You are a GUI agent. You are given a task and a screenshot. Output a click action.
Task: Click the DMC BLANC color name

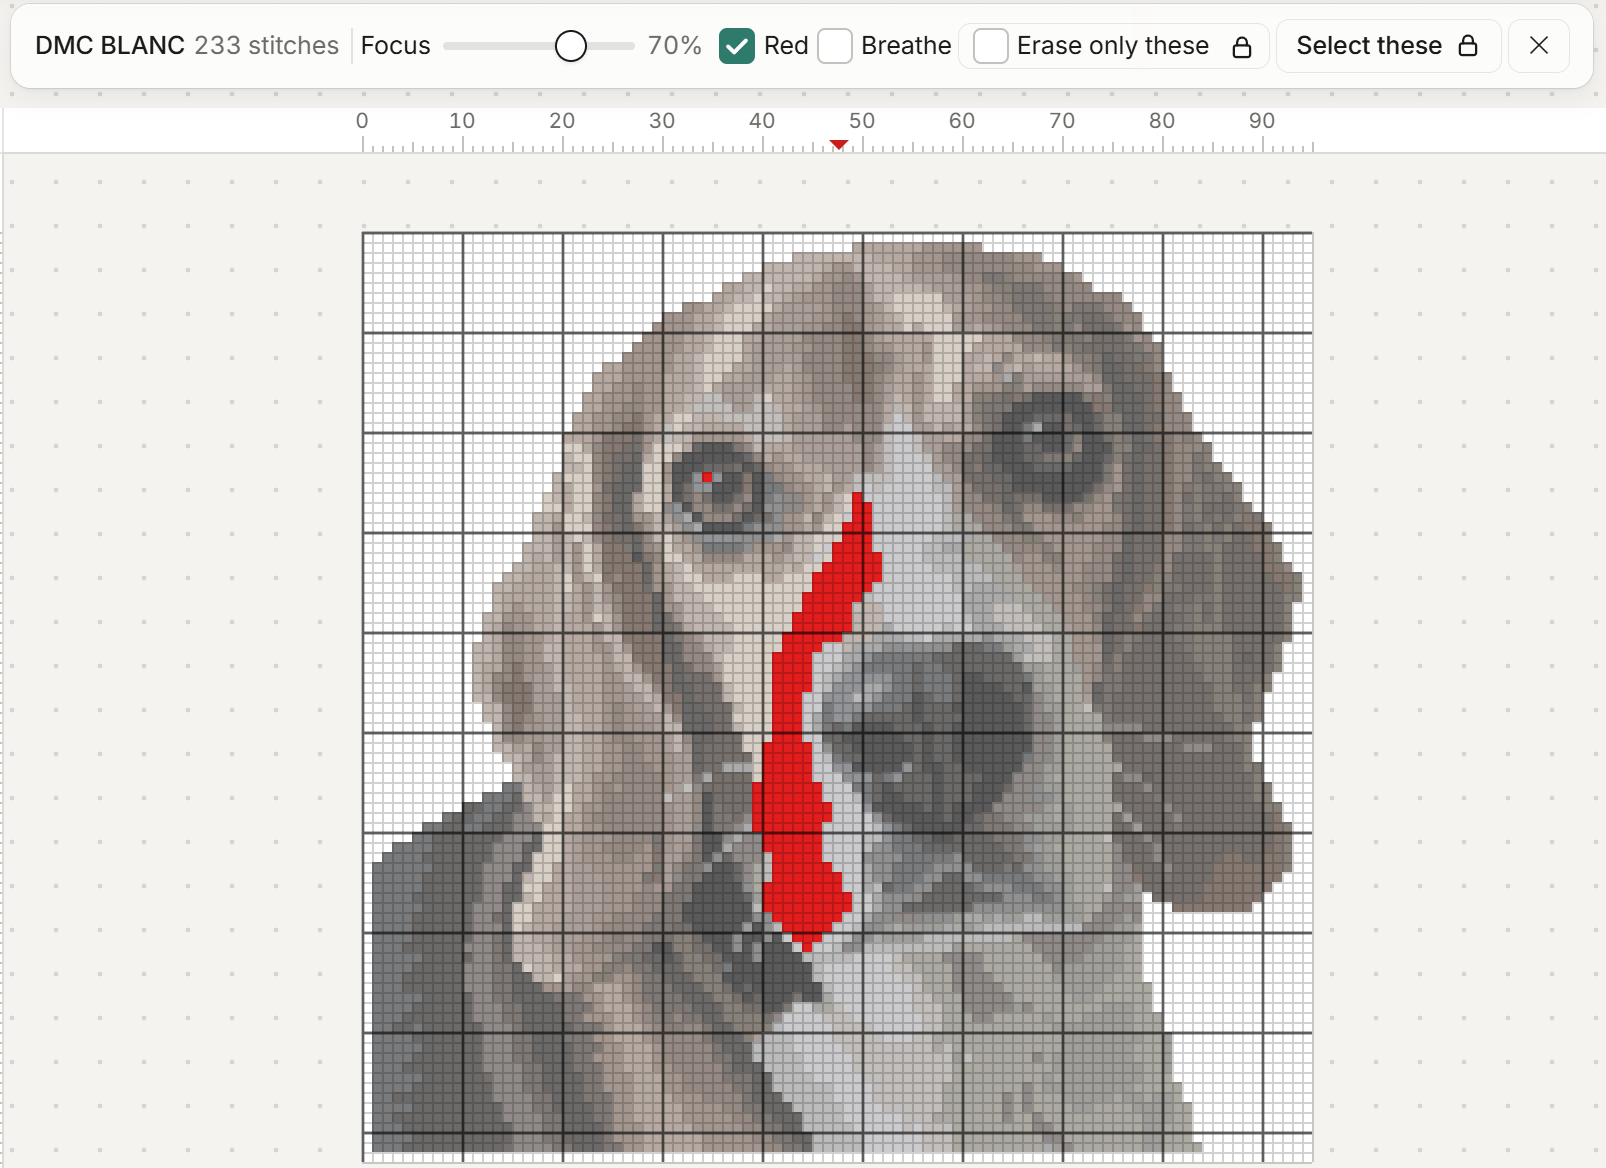pos(110,46)
